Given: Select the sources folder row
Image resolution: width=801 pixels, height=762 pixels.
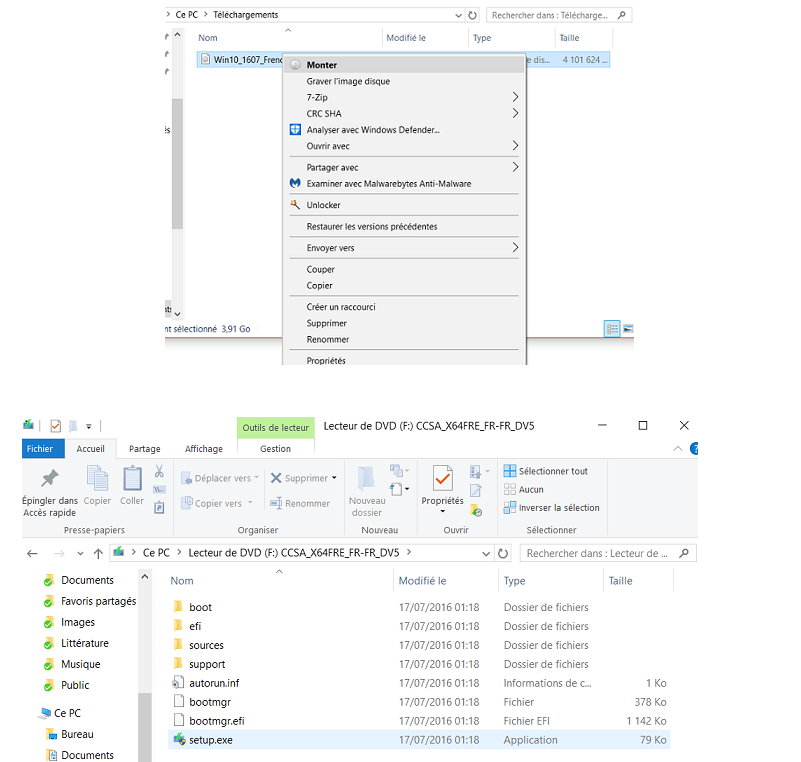Looking at the screenshot, I should click(x=419, y=645).
